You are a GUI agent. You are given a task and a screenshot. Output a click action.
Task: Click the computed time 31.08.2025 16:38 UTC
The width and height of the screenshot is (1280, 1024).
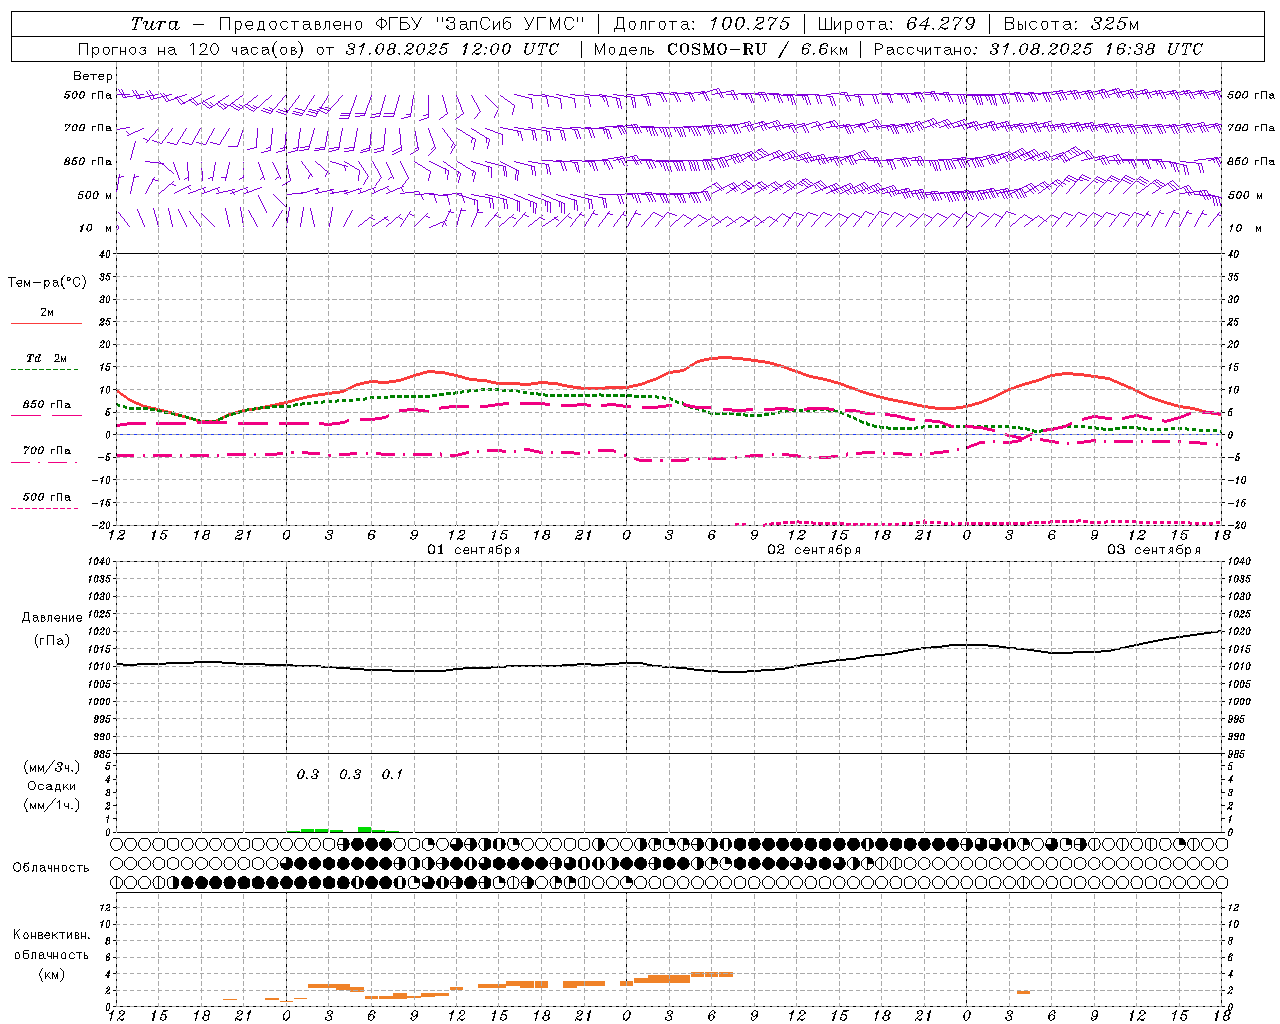point(1096,49)
